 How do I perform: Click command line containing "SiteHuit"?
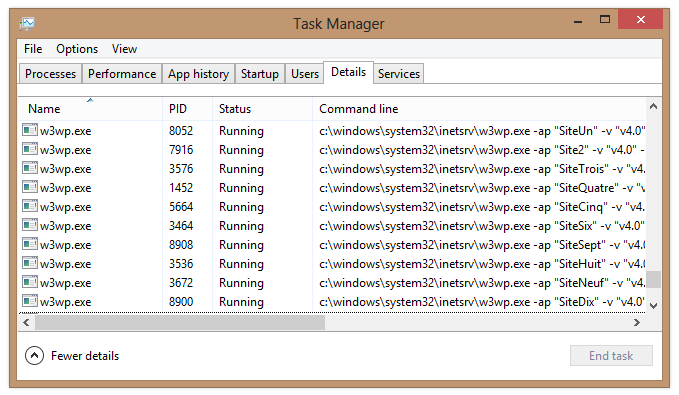pos(482,264)
